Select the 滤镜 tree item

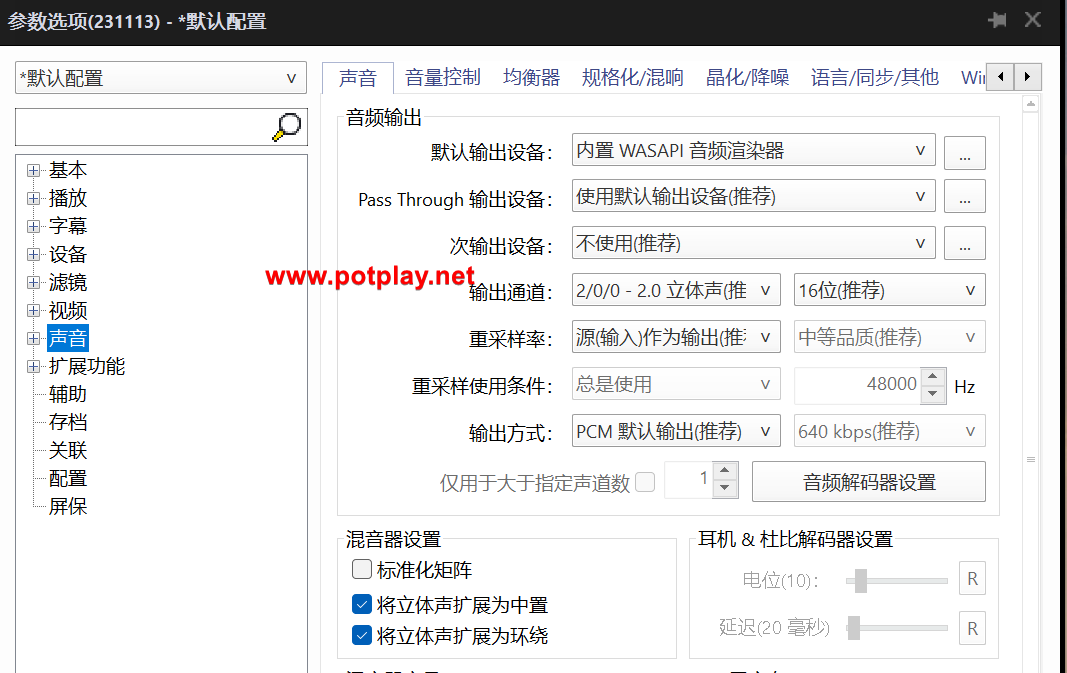[x=67, y=282]
